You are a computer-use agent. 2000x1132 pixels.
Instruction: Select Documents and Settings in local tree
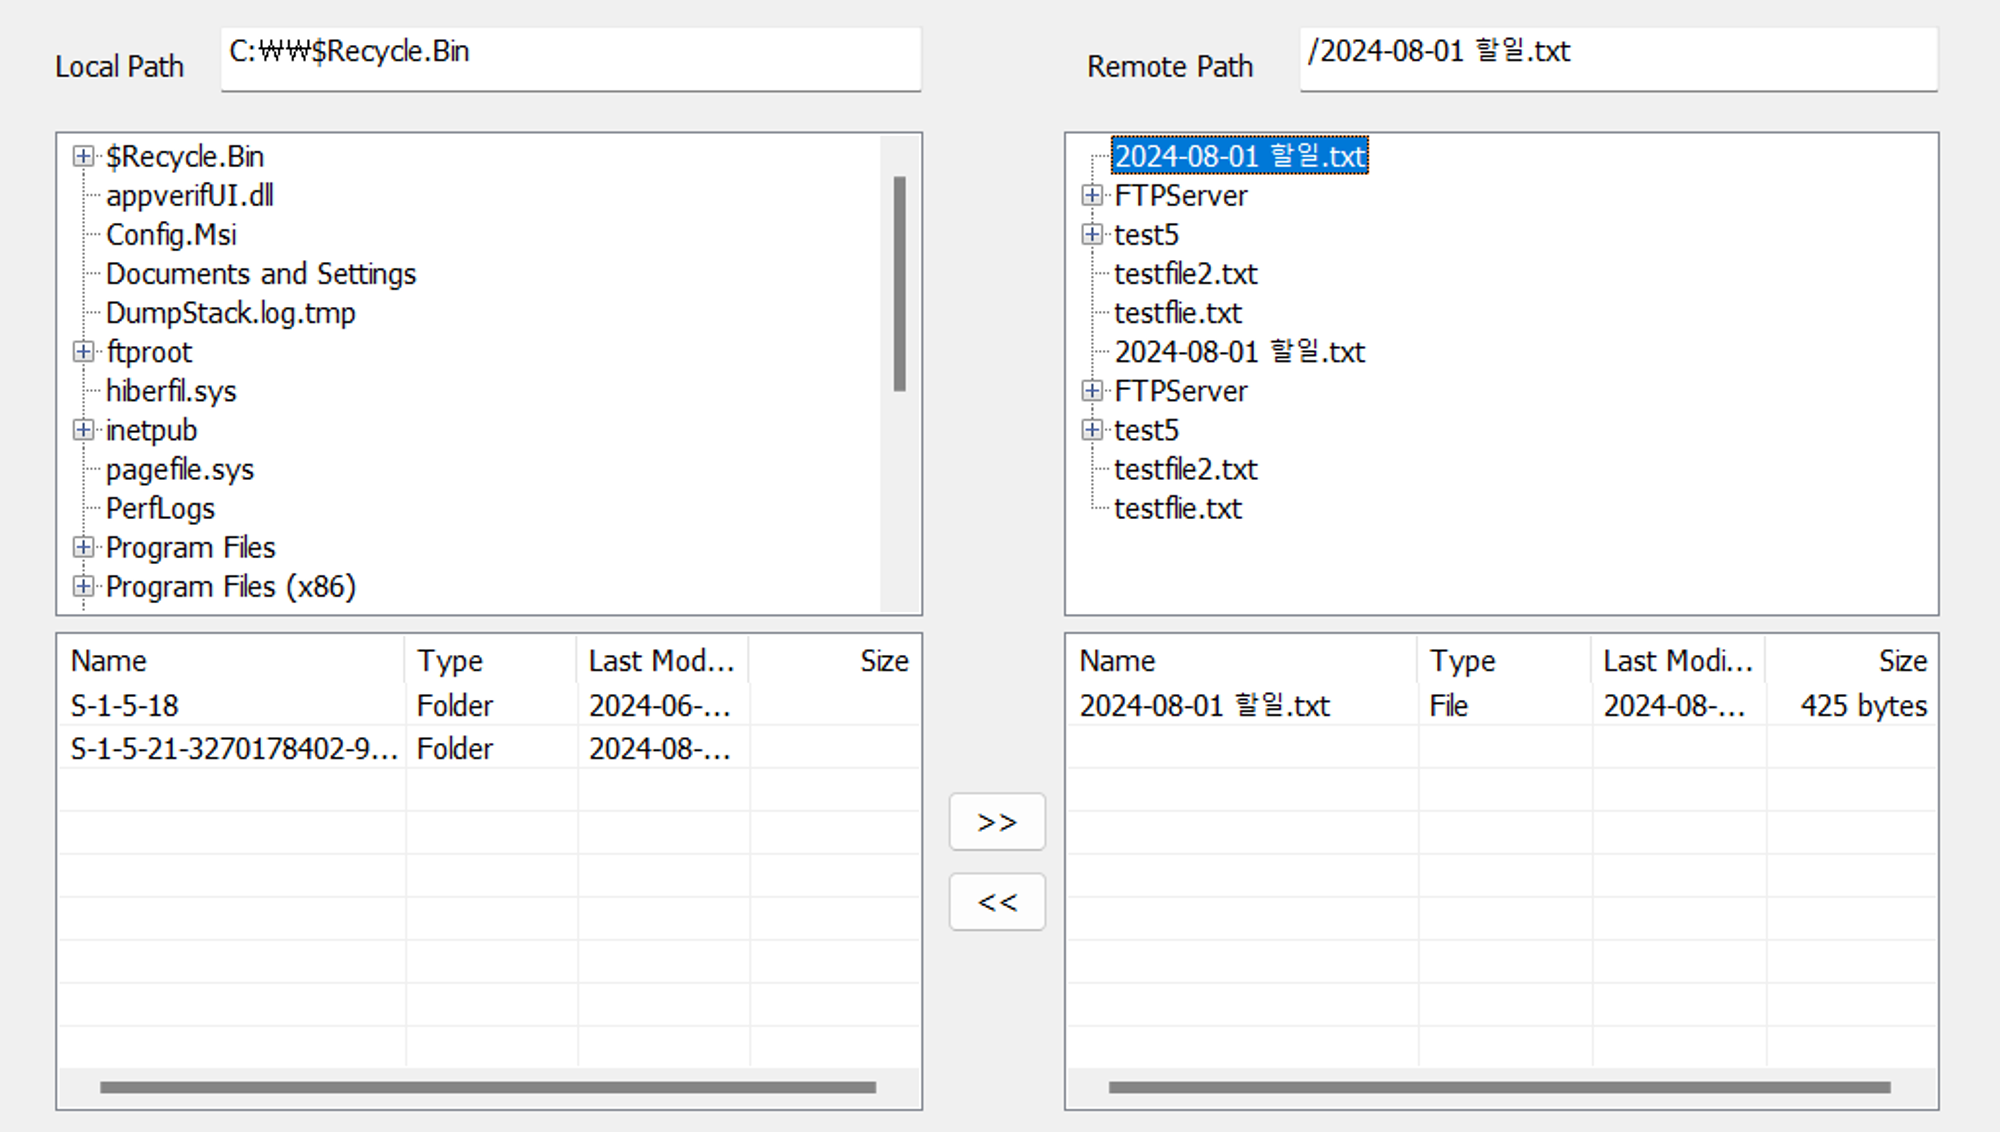(x=260, y=274)
